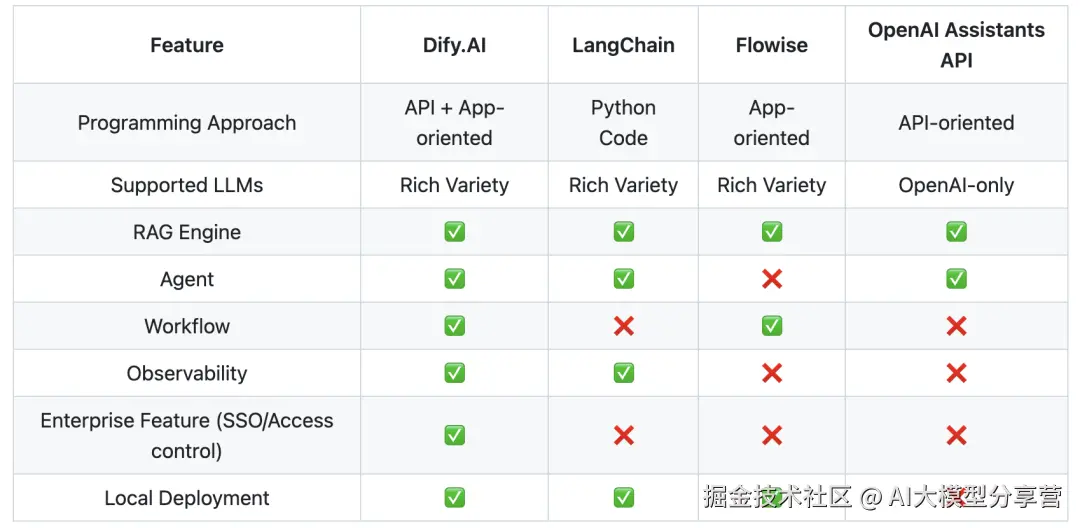Click the Programming Approach row label
This screenshot has width=1080, height=528.
[x=187, y=123]
